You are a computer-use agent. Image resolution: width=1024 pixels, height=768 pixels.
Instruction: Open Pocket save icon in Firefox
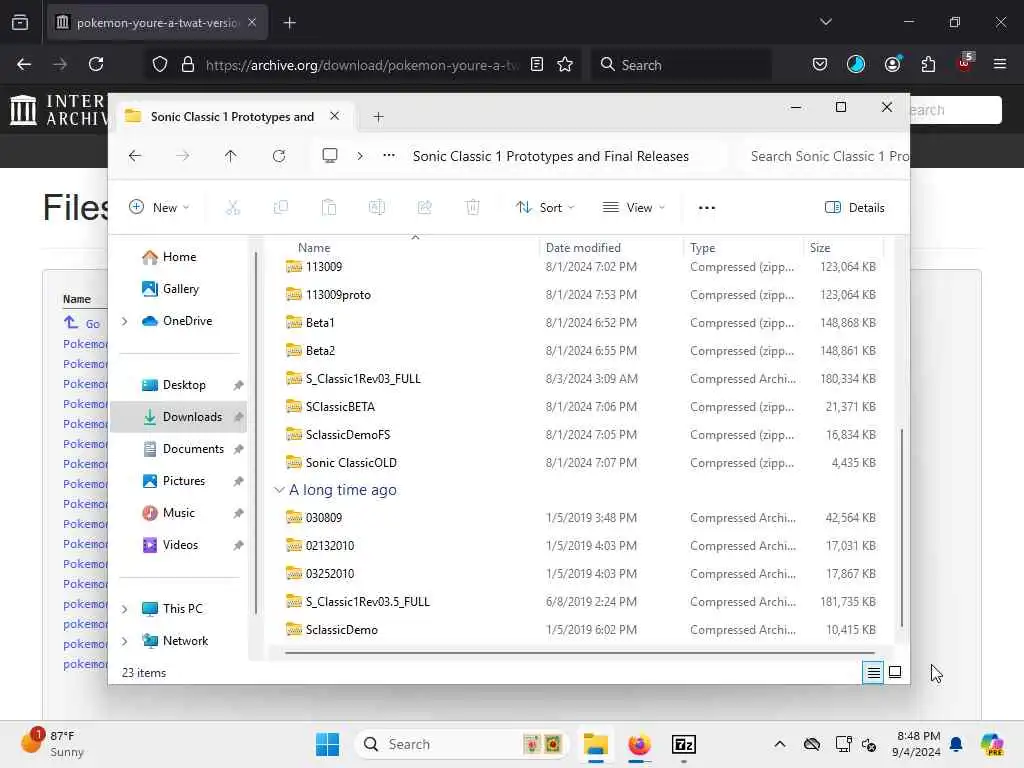[x=820, y=64]
